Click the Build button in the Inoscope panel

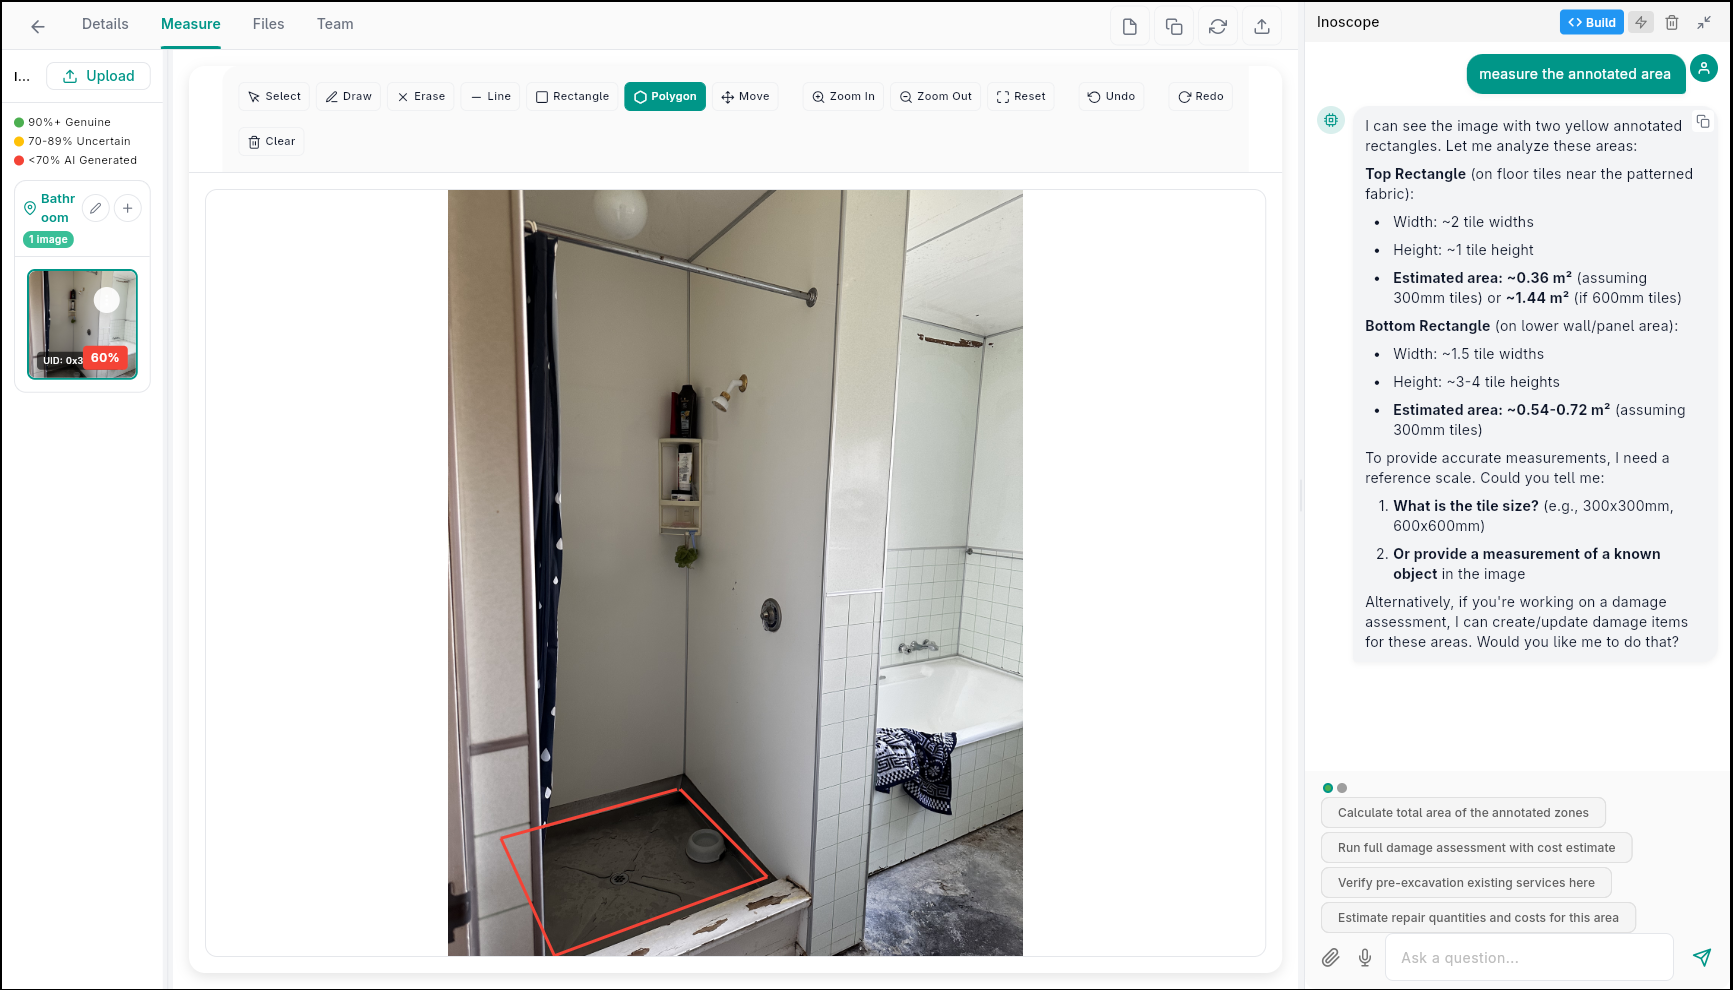1591,21
